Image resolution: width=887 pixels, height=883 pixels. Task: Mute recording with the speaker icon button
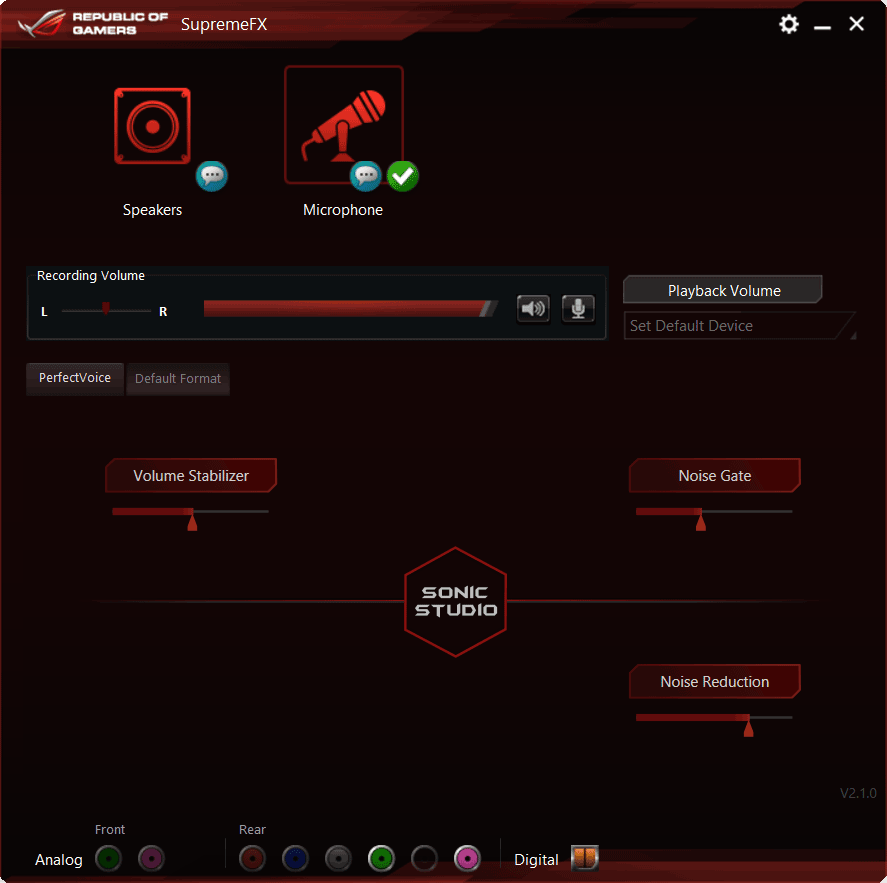pos(533,309)
